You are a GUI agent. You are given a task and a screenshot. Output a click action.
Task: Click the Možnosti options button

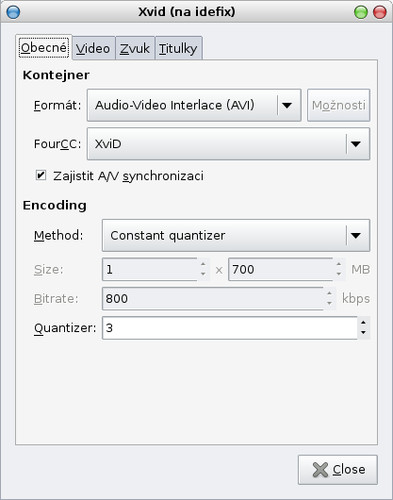pyautogui.click(x=339, y=105)
